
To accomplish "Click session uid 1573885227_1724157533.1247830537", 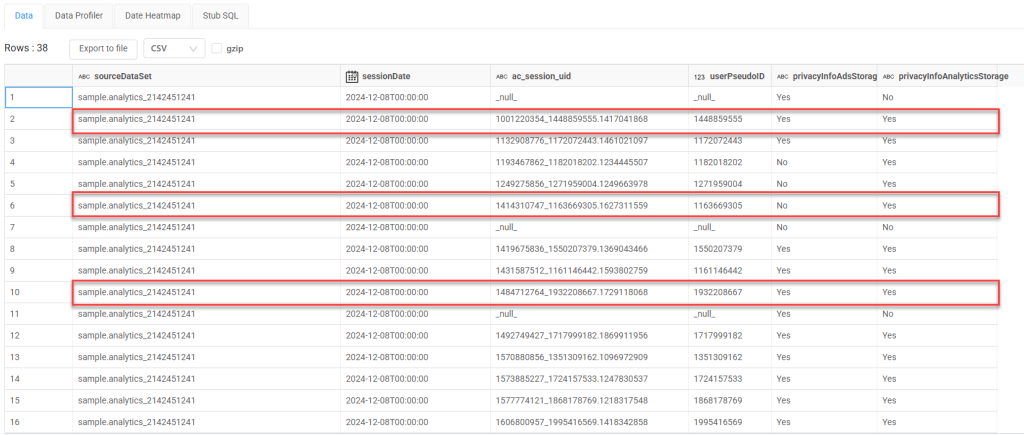I will pos(571,379).
